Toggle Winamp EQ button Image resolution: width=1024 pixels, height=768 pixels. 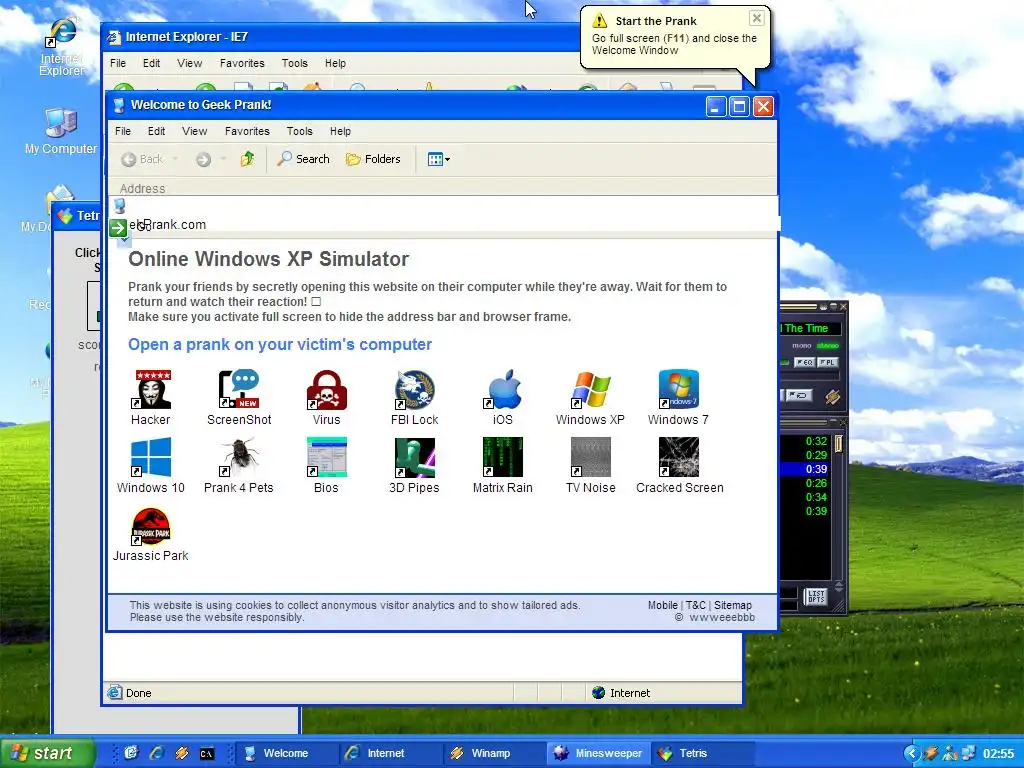tap(804, 362)
